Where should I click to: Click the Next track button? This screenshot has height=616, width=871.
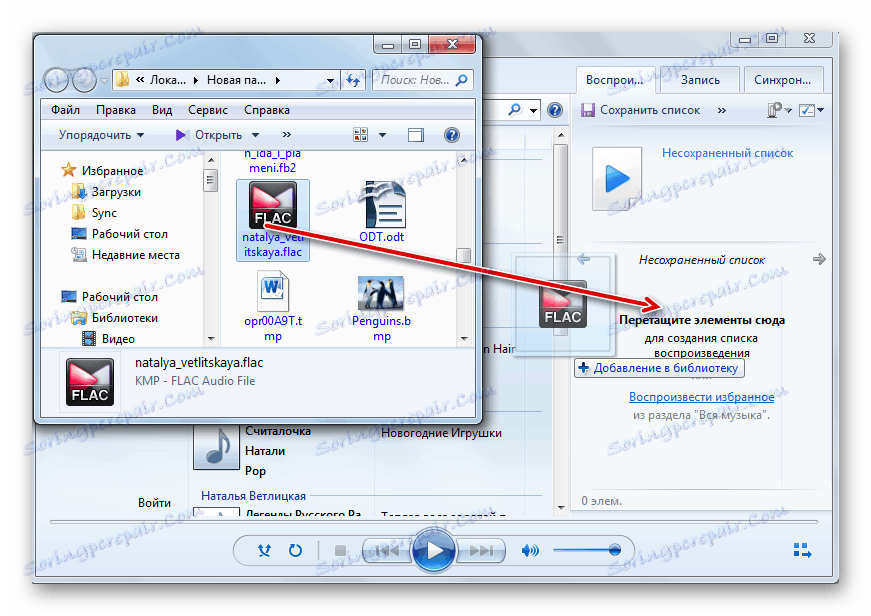pyautogui.click(x=481, y=550)
